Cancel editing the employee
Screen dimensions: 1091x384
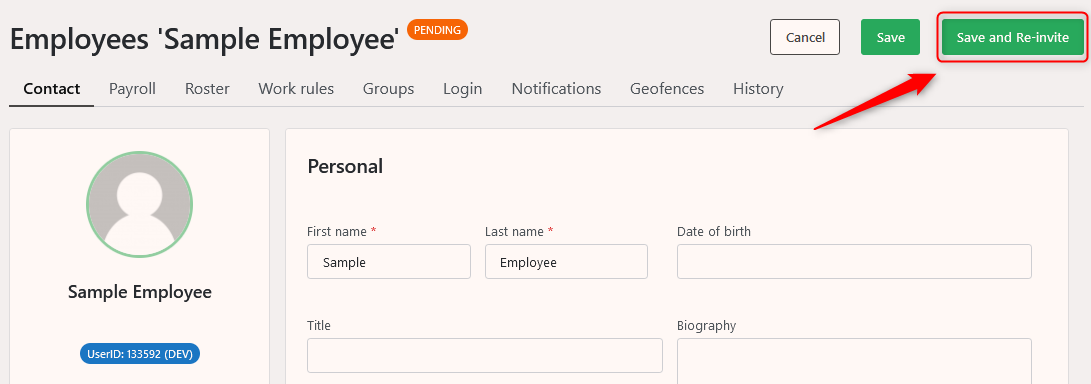pos(805,37)
